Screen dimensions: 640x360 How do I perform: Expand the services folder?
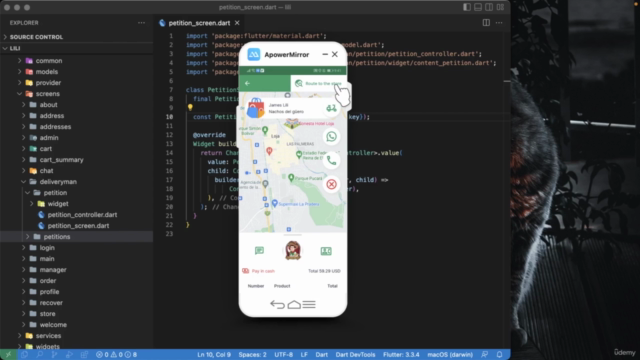click(76, 336)
